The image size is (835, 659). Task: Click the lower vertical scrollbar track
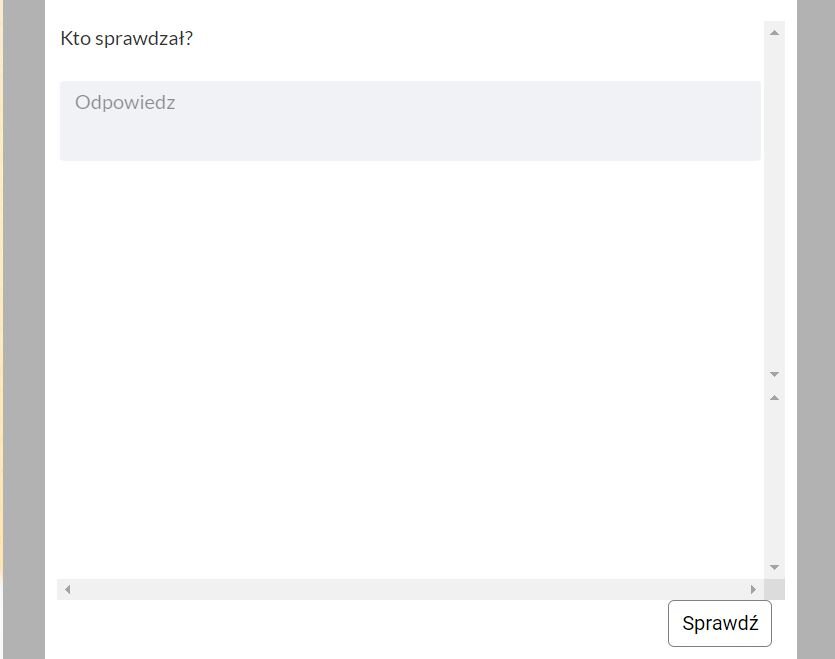pyautogui.click(x=774, y=480)
